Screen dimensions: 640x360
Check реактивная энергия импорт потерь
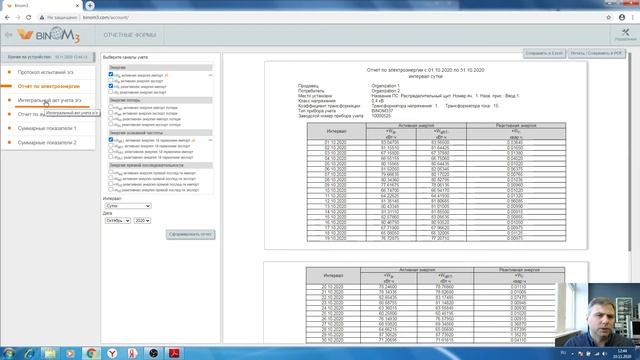(x=111, y=118)
